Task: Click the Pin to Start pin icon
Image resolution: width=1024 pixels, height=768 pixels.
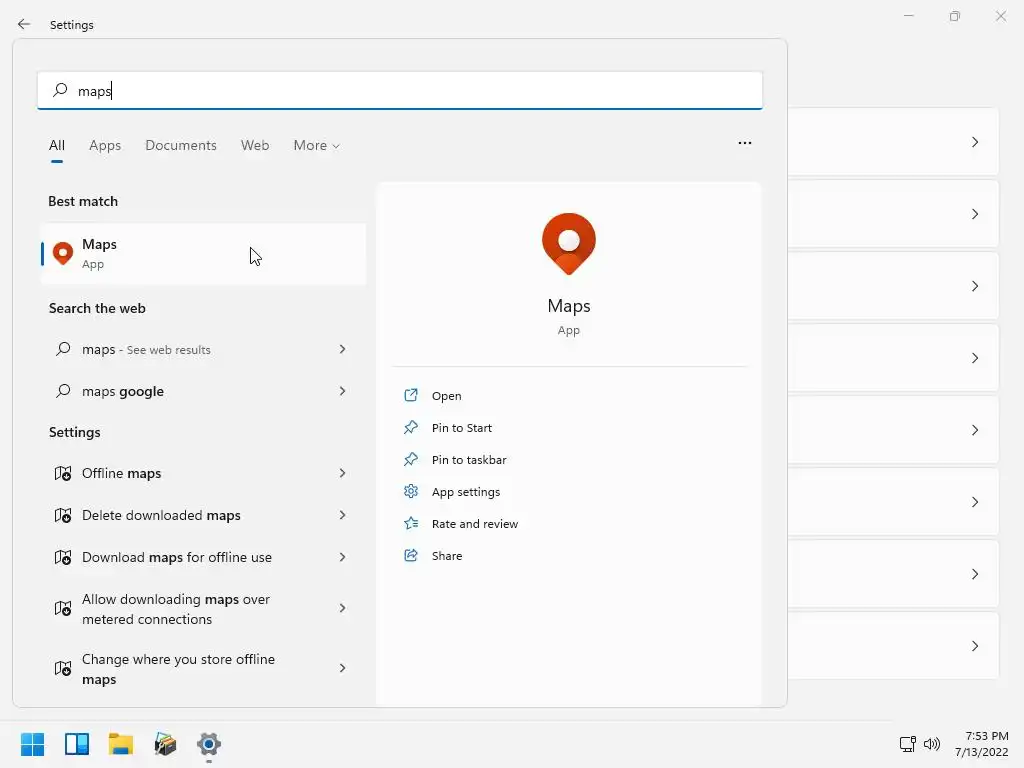Action: [x=411, y=427]
